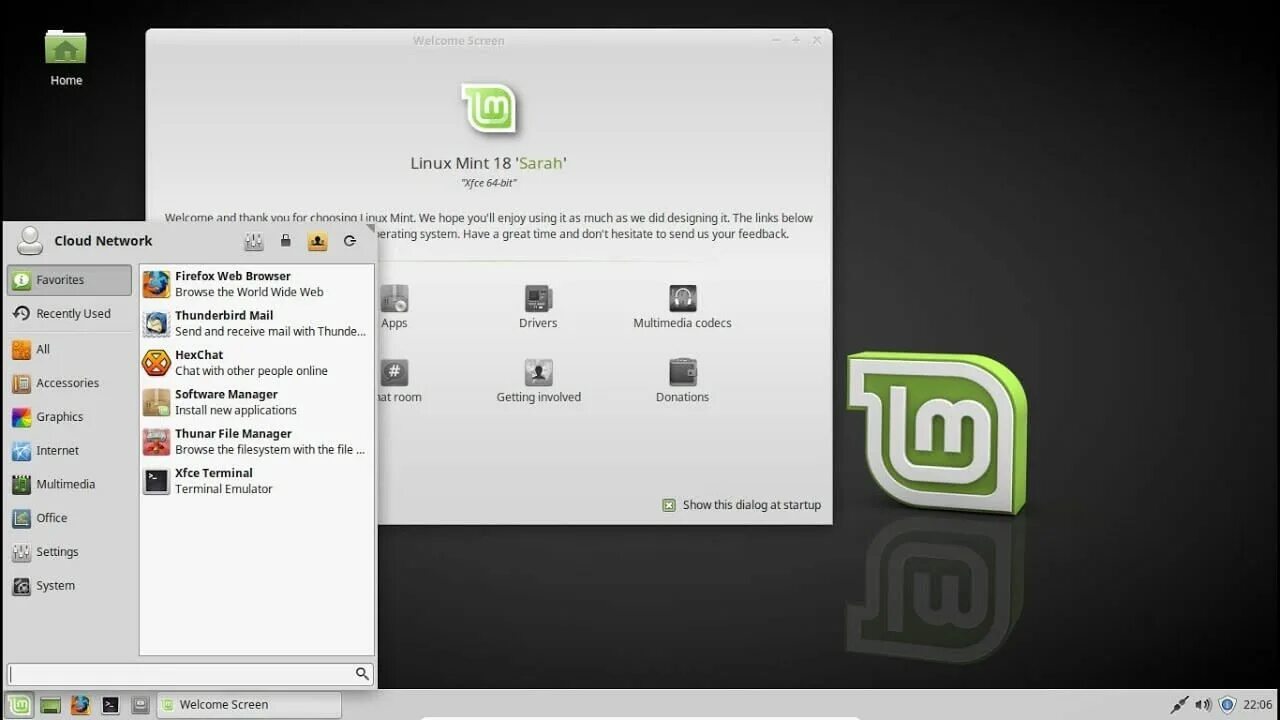Click the network connection tray icon
Image resolution: width=1280 pixels, height=720 pixels.
click(1179, 705)
